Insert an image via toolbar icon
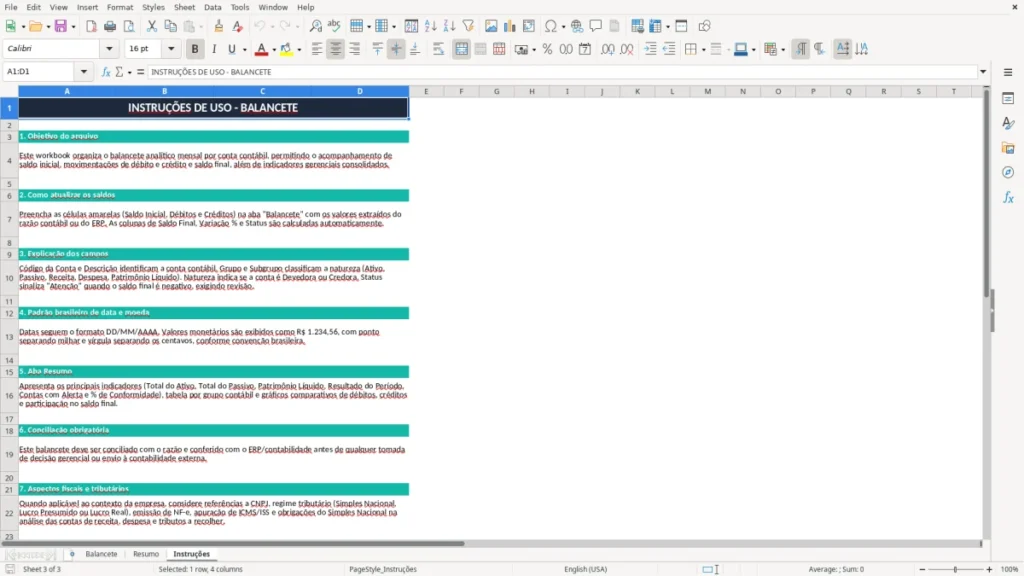Screen dimensions: 1024x576 point(491,26)
